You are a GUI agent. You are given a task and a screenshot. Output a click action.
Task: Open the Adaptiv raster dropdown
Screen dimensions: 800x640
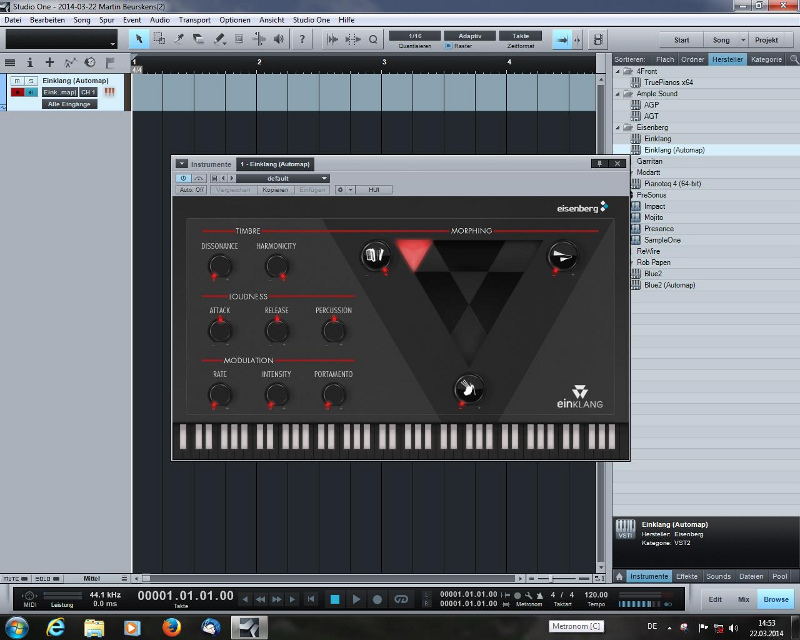tap(469, 36)
